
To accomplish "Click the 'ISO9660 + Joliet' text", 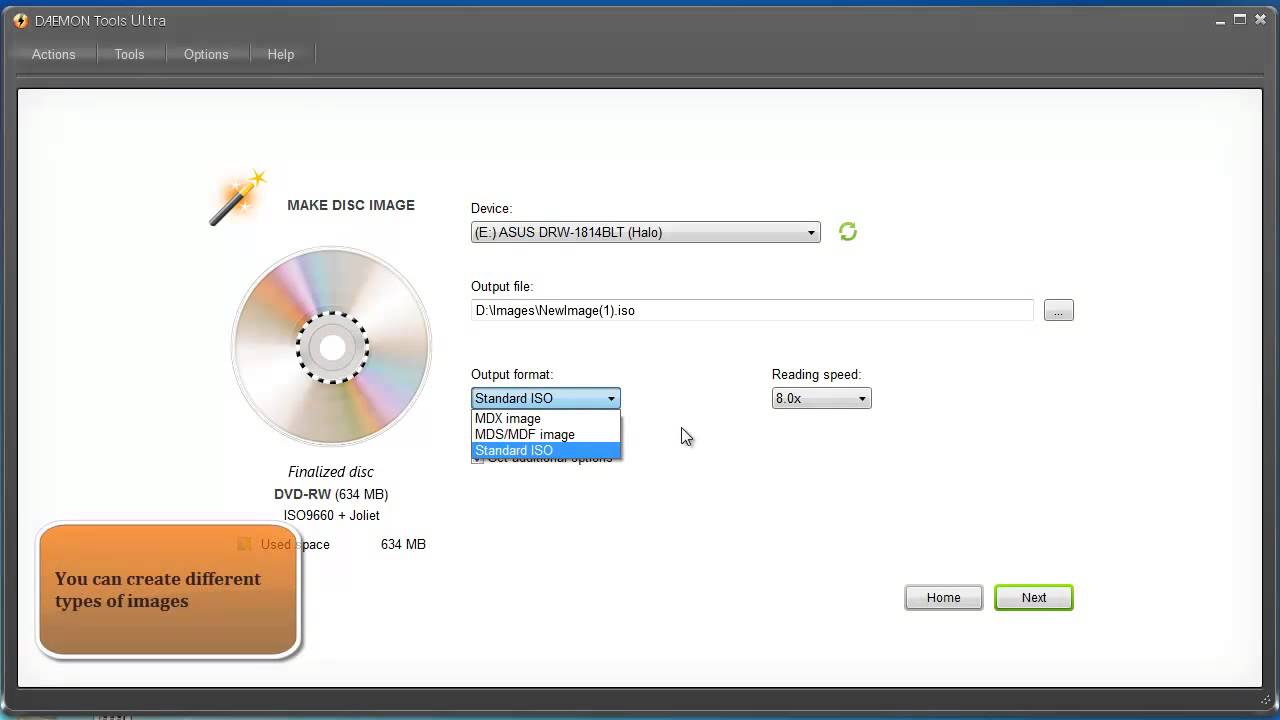I will tap(331, 516).
